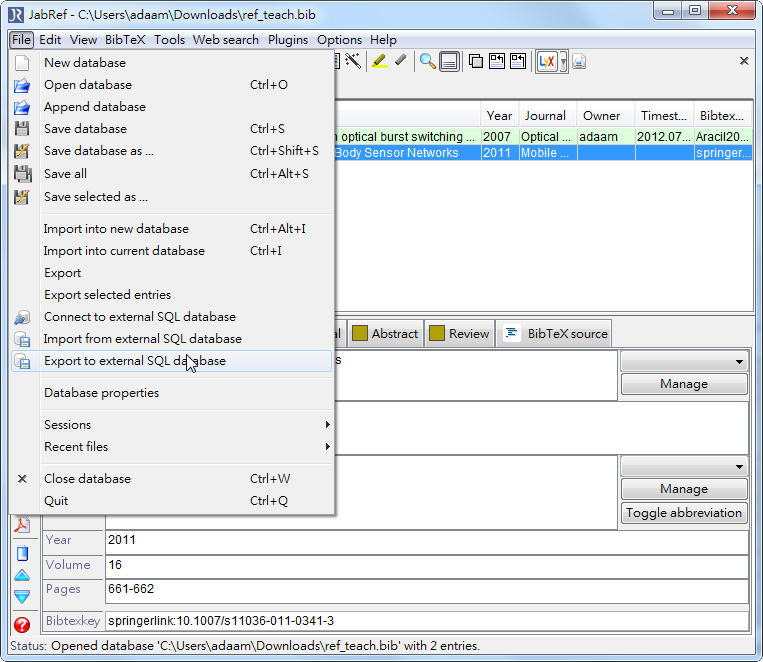Switch to the Review tab
Screen dimensions: 763x662
[459, 334]
